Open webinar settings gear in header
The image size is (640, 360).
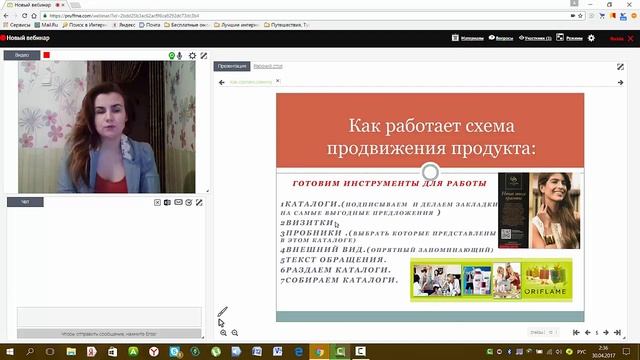tap(591, 38)
